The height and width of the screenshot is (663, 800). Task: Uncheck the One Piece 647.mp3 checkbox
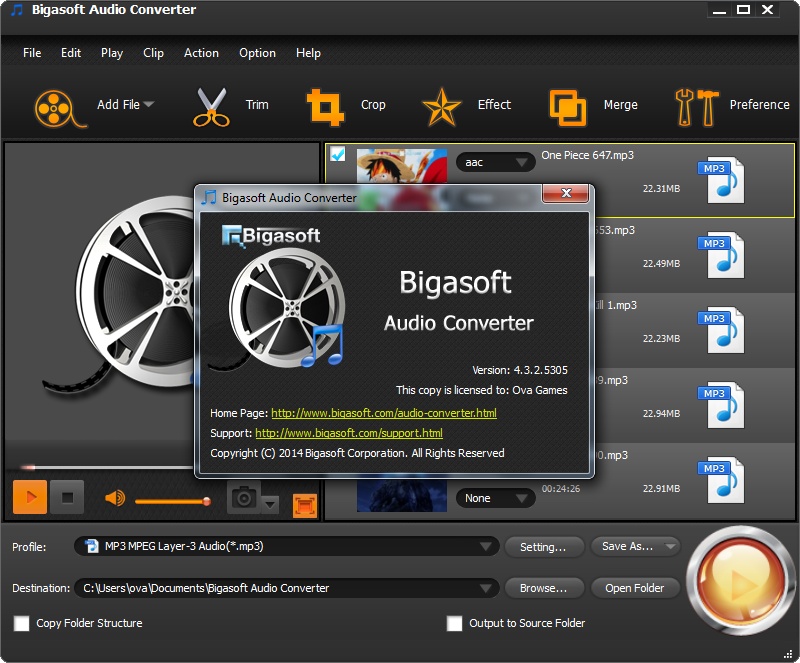tap(338, 154)
